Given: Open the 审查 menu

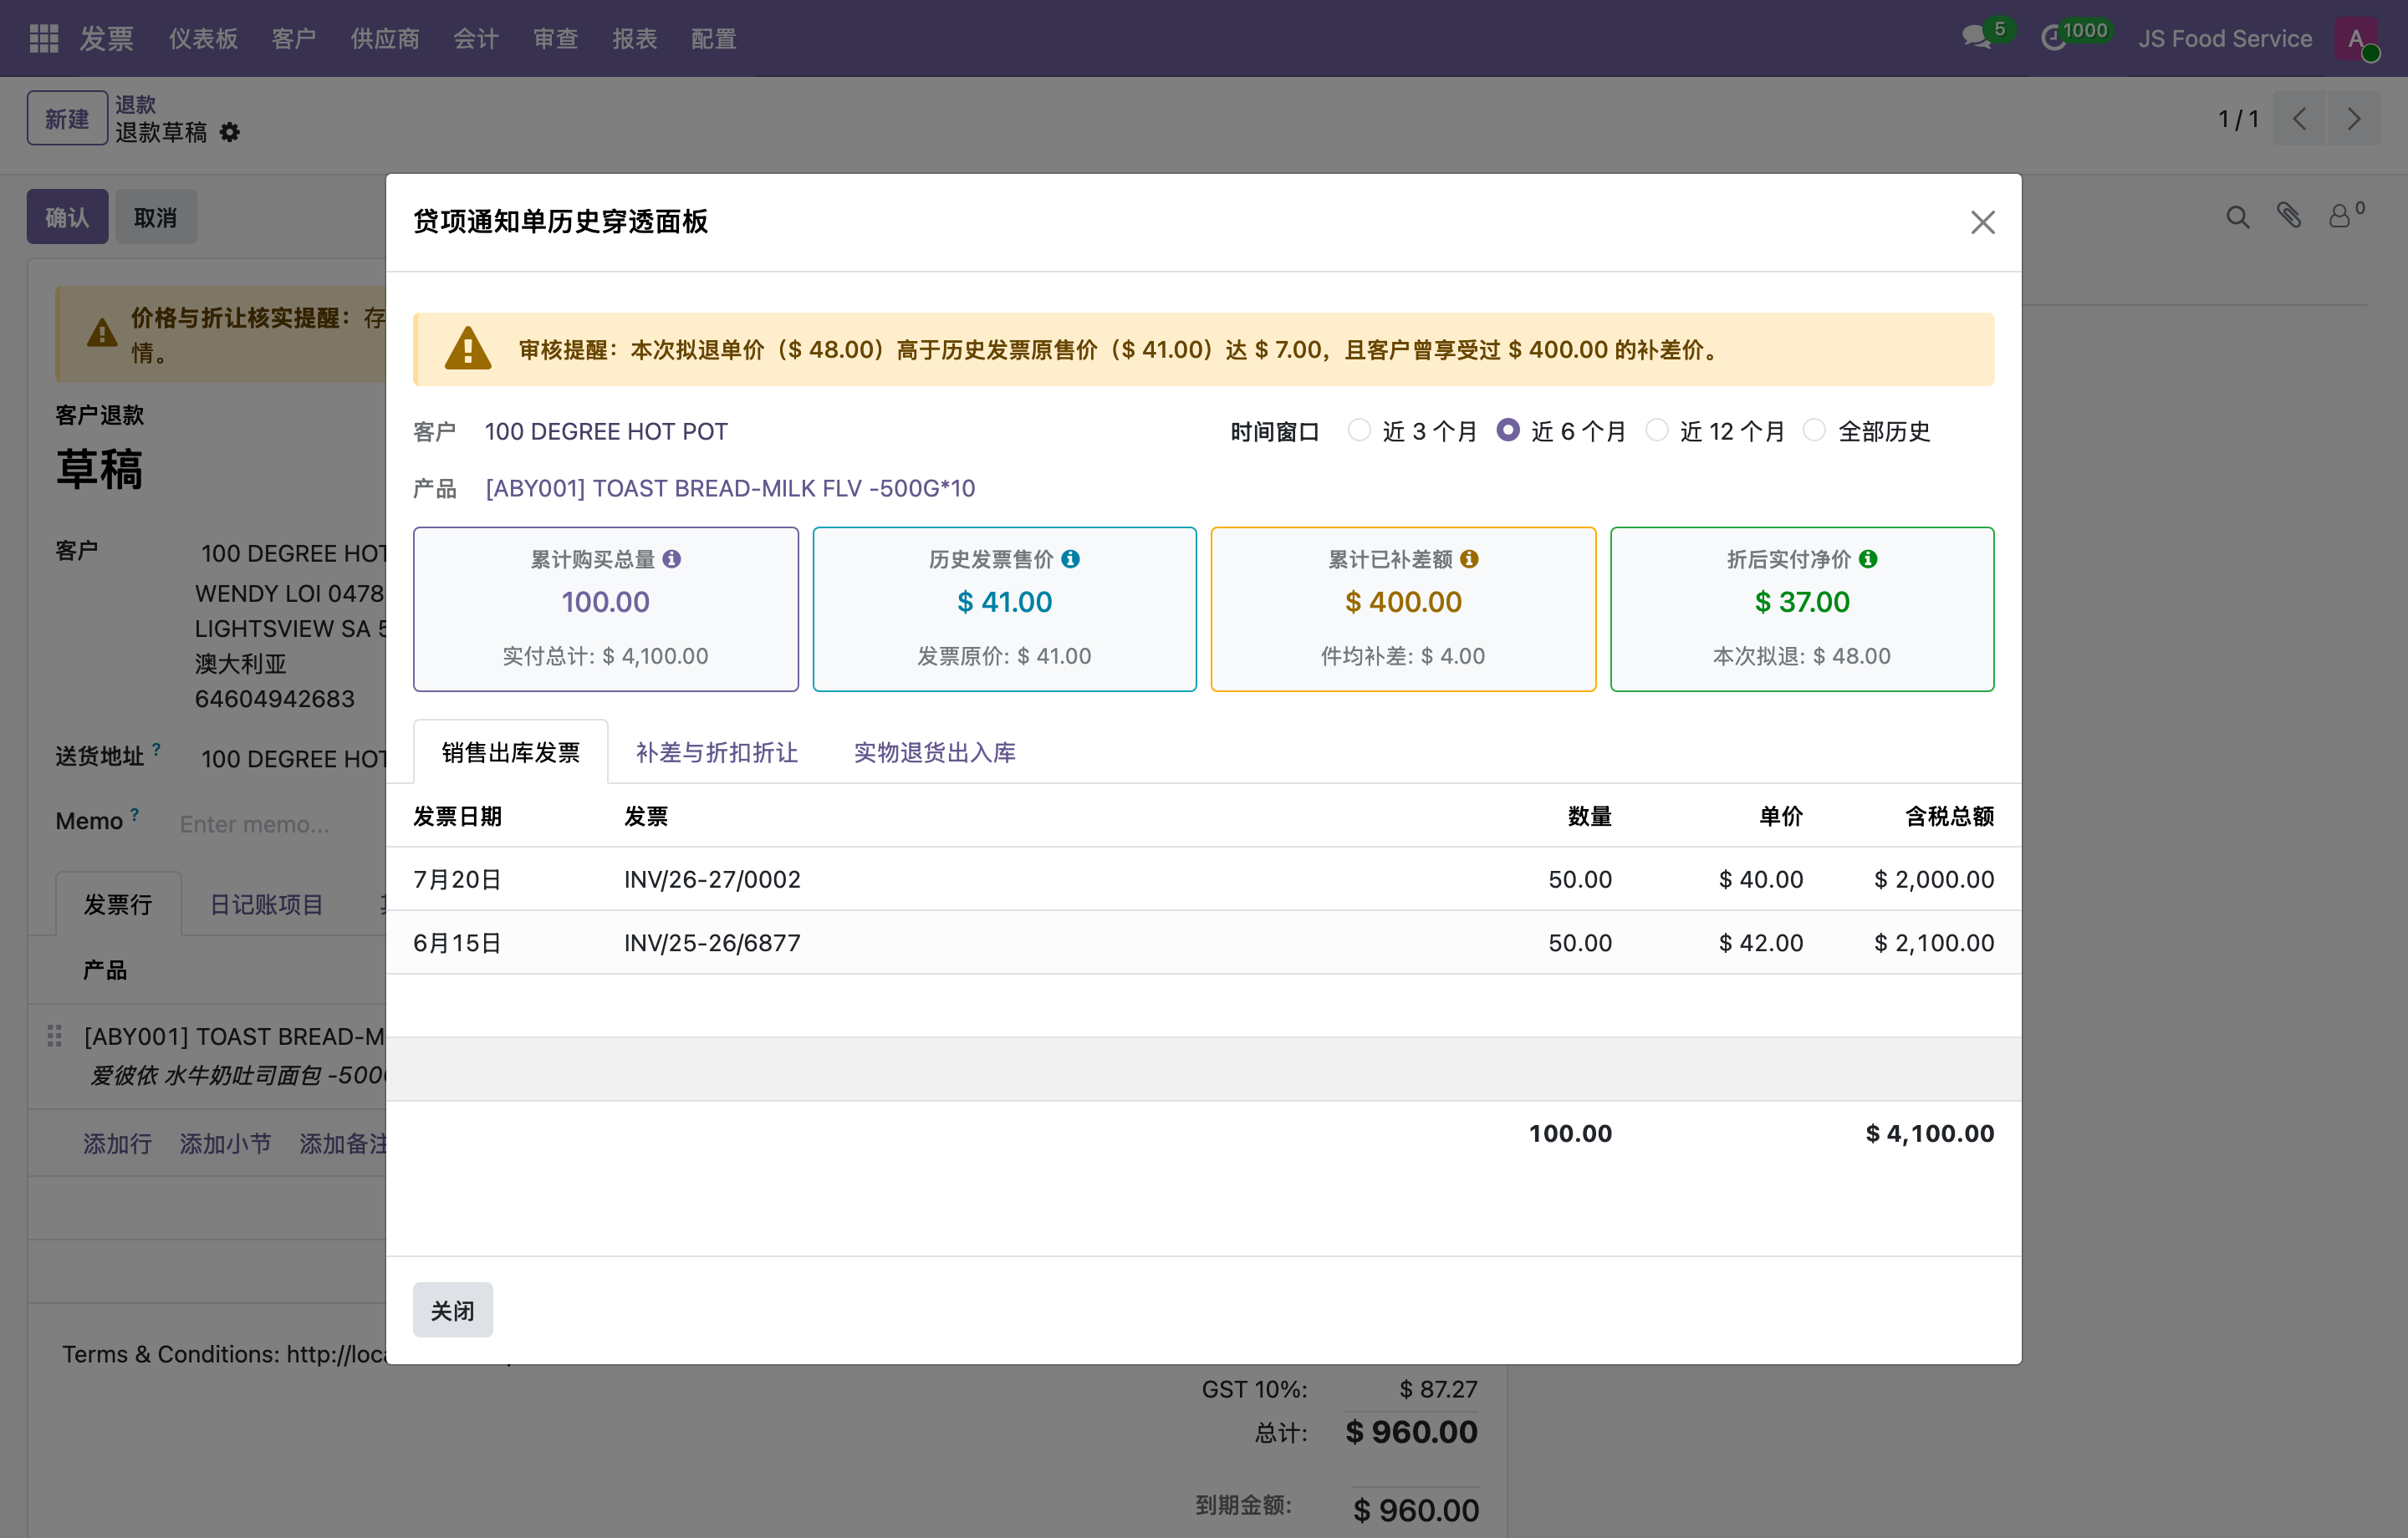Looking at the screenshot, I should pos(555,38).
